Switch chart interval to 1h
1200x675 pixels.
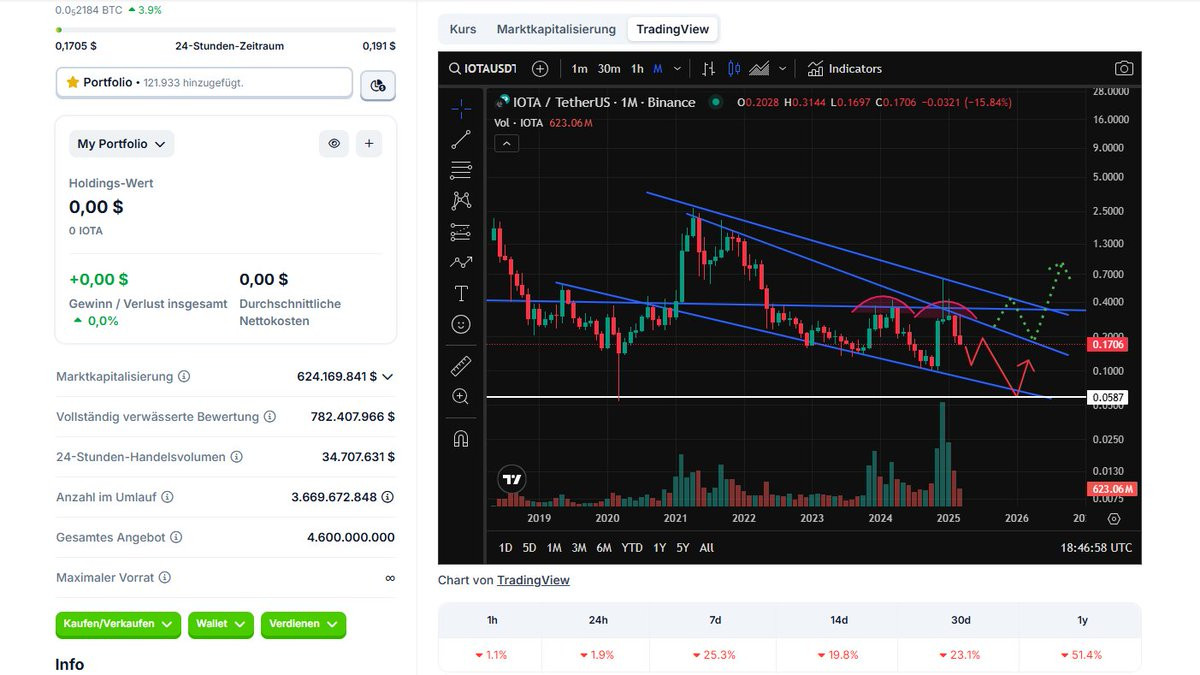pos(637,68)
